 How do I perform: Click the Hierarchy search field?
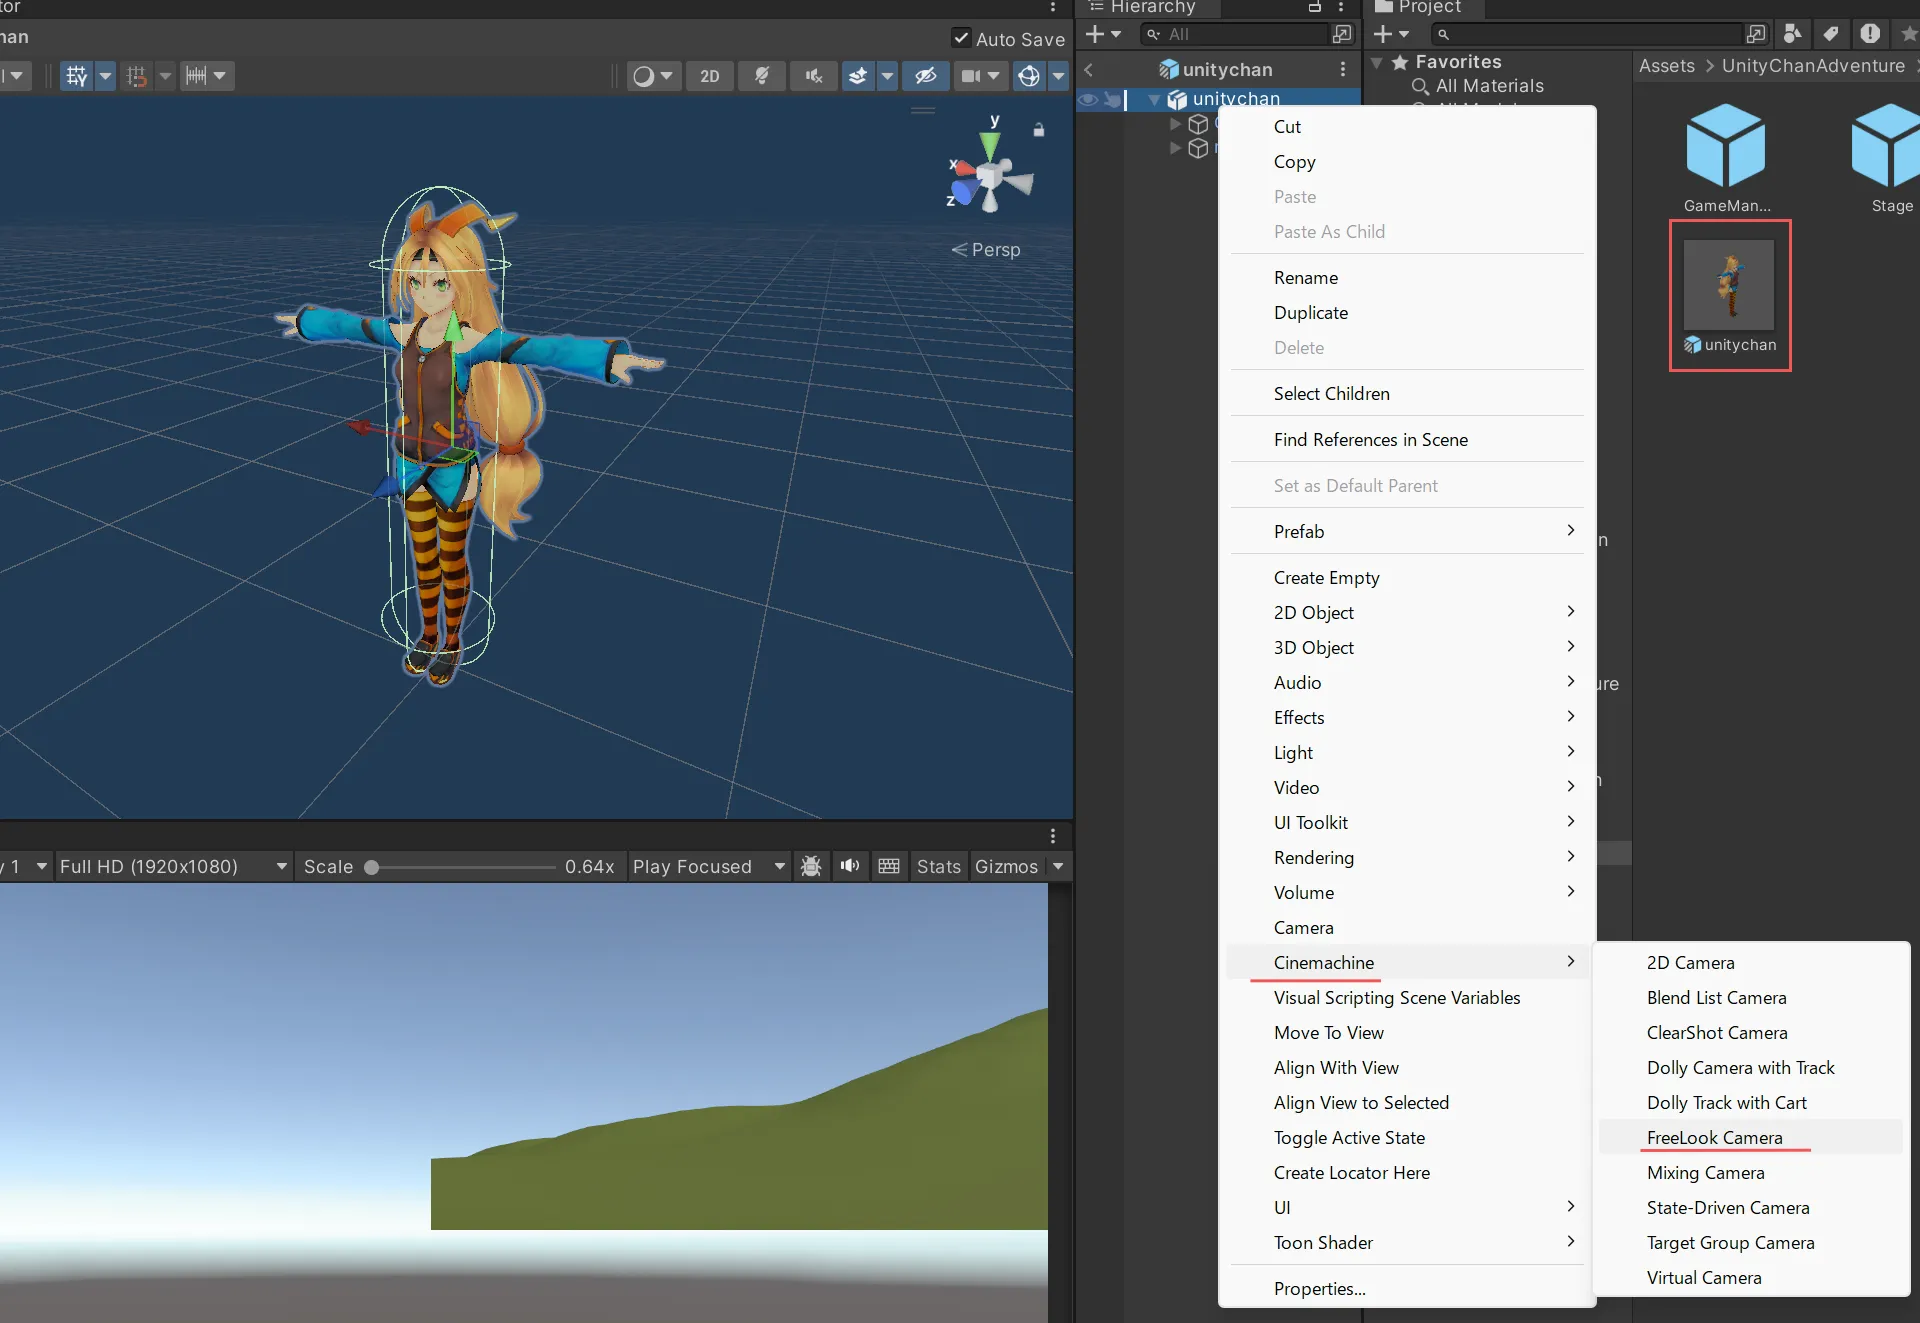tap(1235, 34)
